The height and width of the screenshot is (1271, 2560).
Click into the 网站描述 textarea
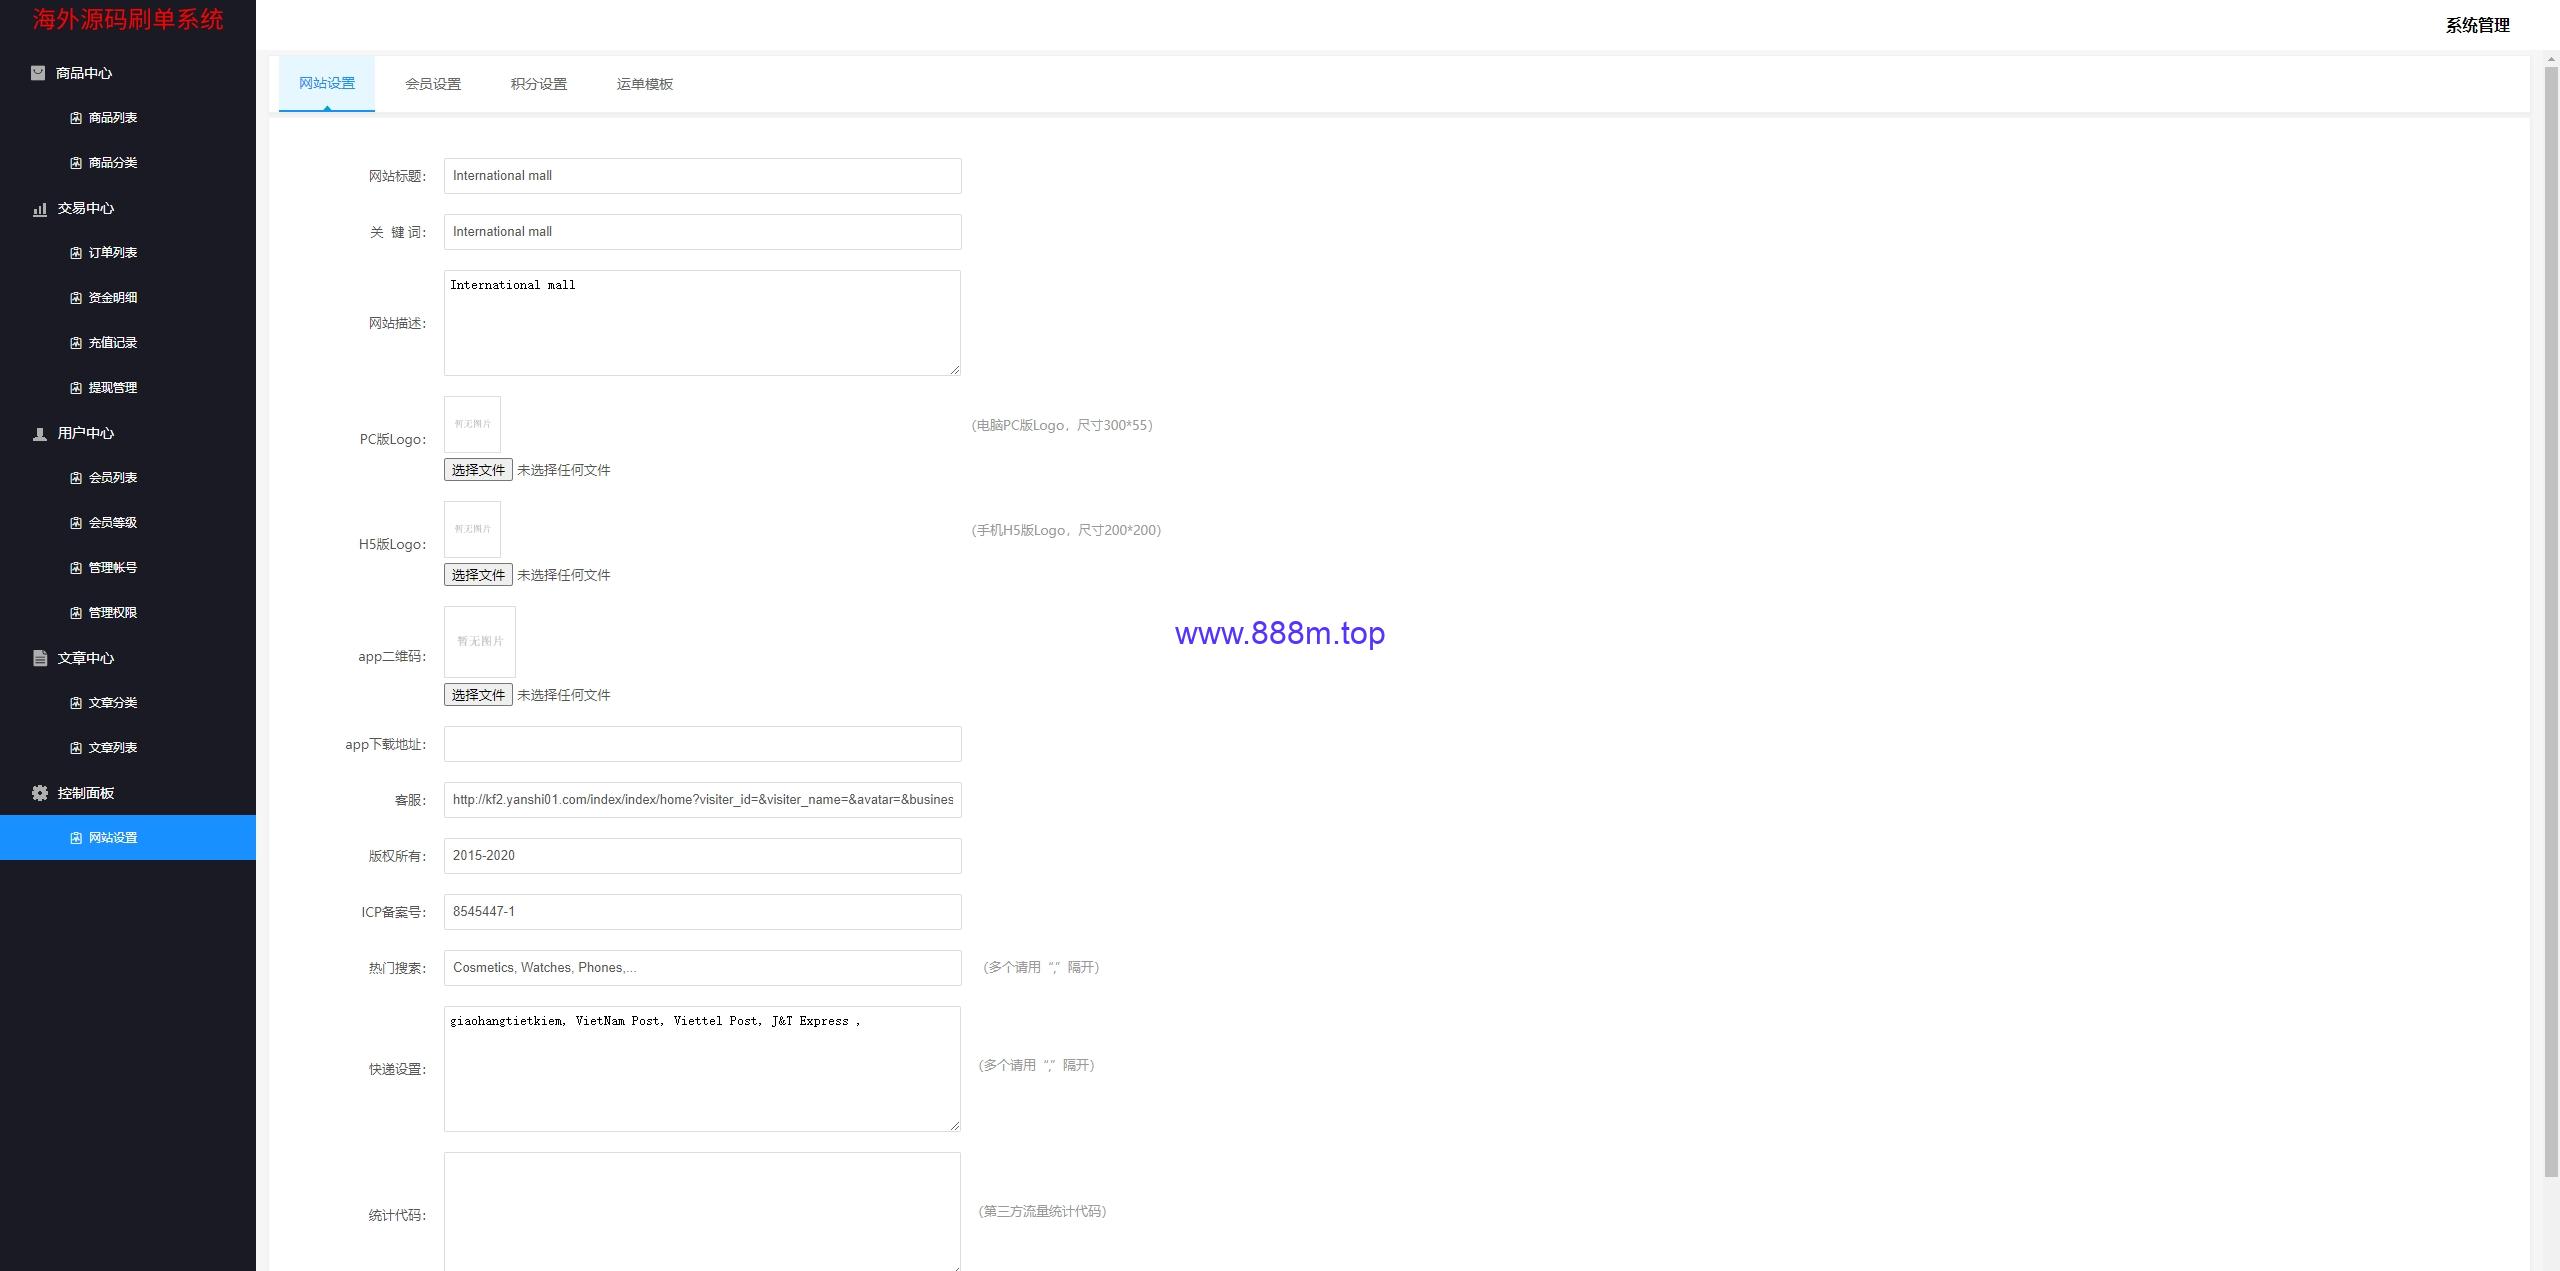[702, 323]
